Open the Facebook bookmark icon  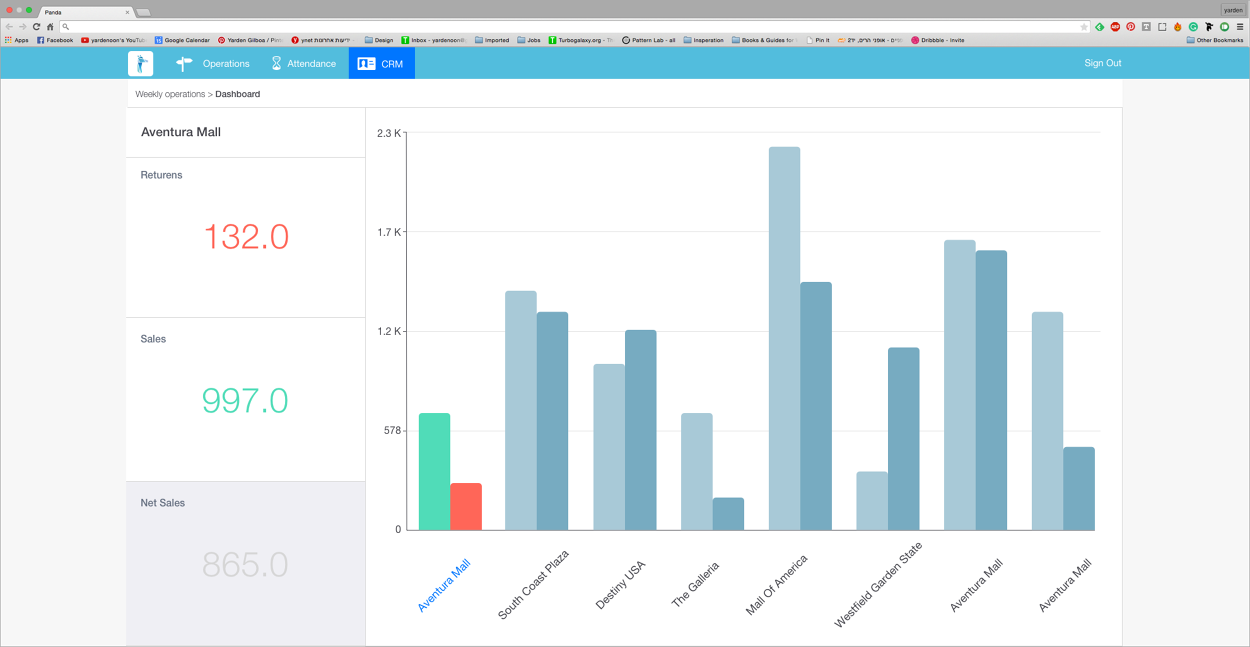point(39,40)
